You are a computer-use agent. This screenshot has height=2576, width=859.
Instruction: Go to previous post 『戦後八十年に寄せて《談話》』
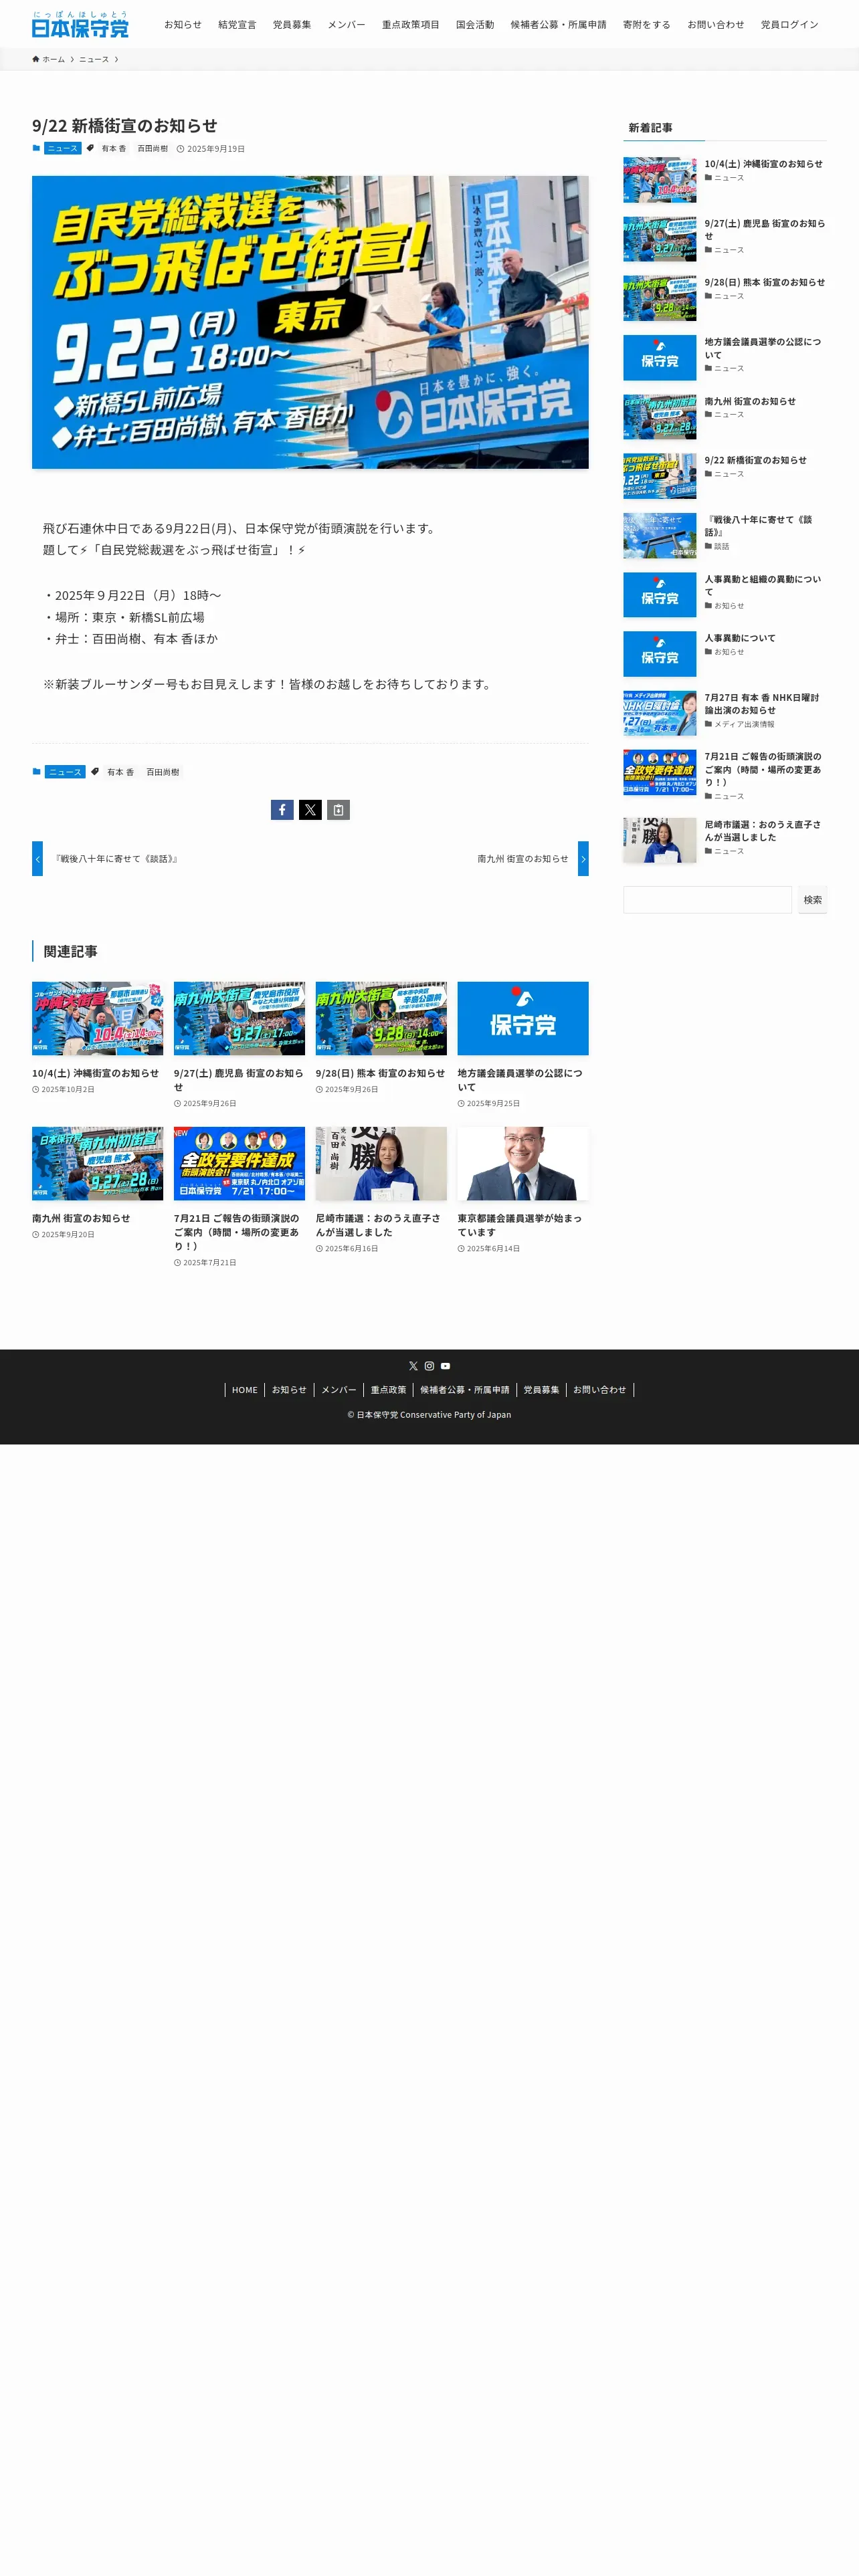point(116,859)
